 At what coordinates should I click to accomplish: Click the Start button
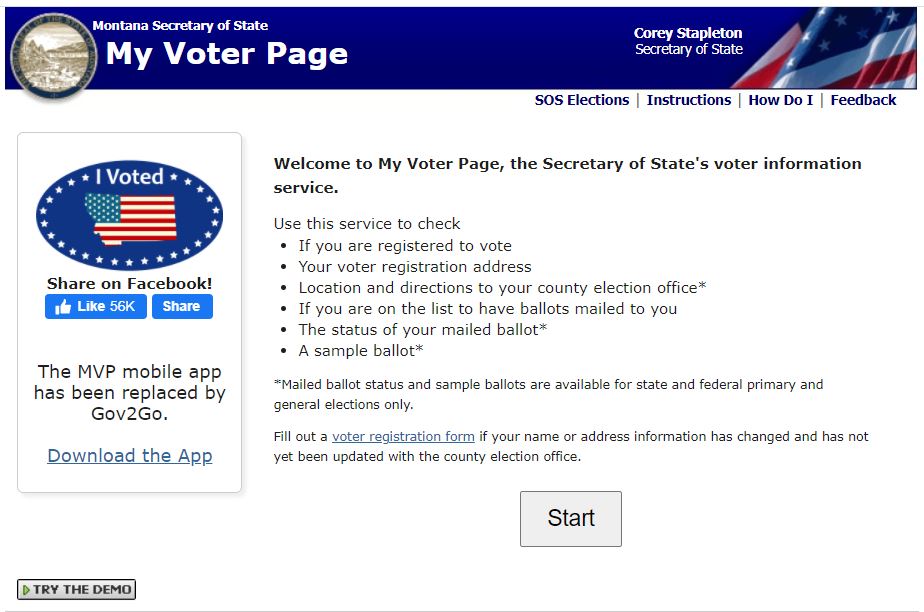(x=570, y=518)
